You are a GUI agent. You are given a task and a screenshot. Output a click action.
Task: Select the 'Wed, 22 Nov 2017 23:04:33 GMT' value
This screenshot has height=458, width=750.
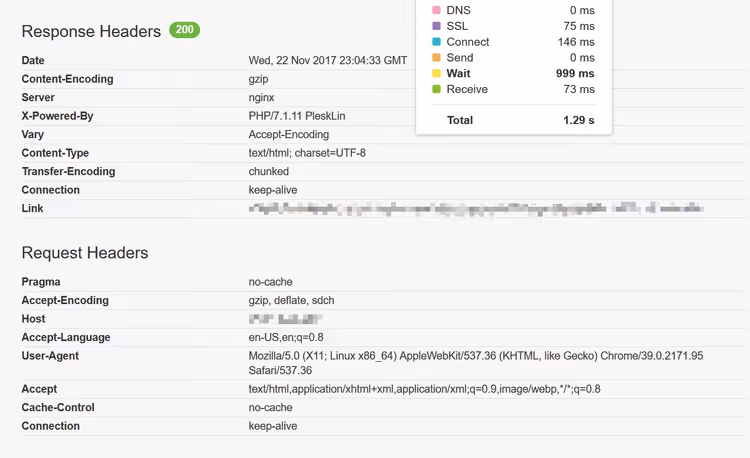coord(328,60)
